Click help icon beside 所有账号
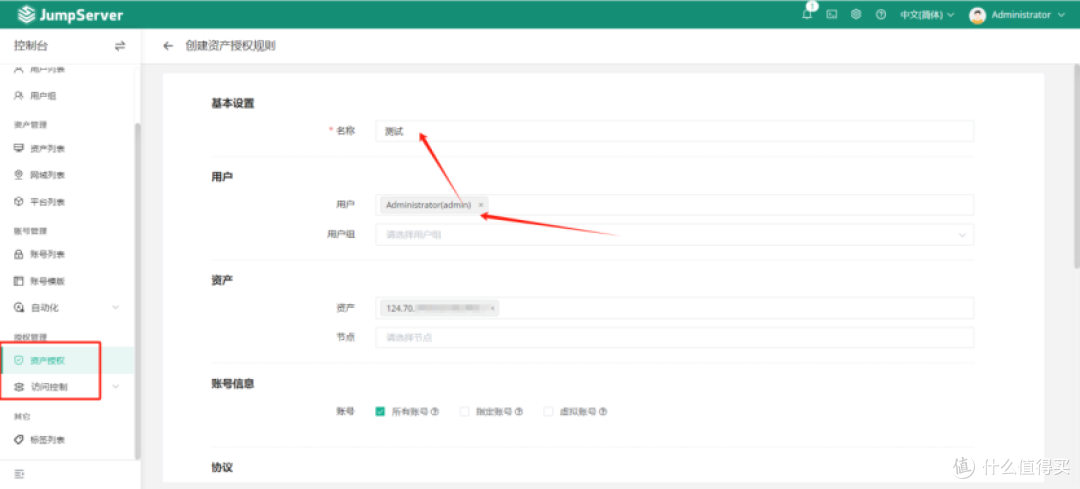This screenshot has width=1080, height=489. (435, 412)
